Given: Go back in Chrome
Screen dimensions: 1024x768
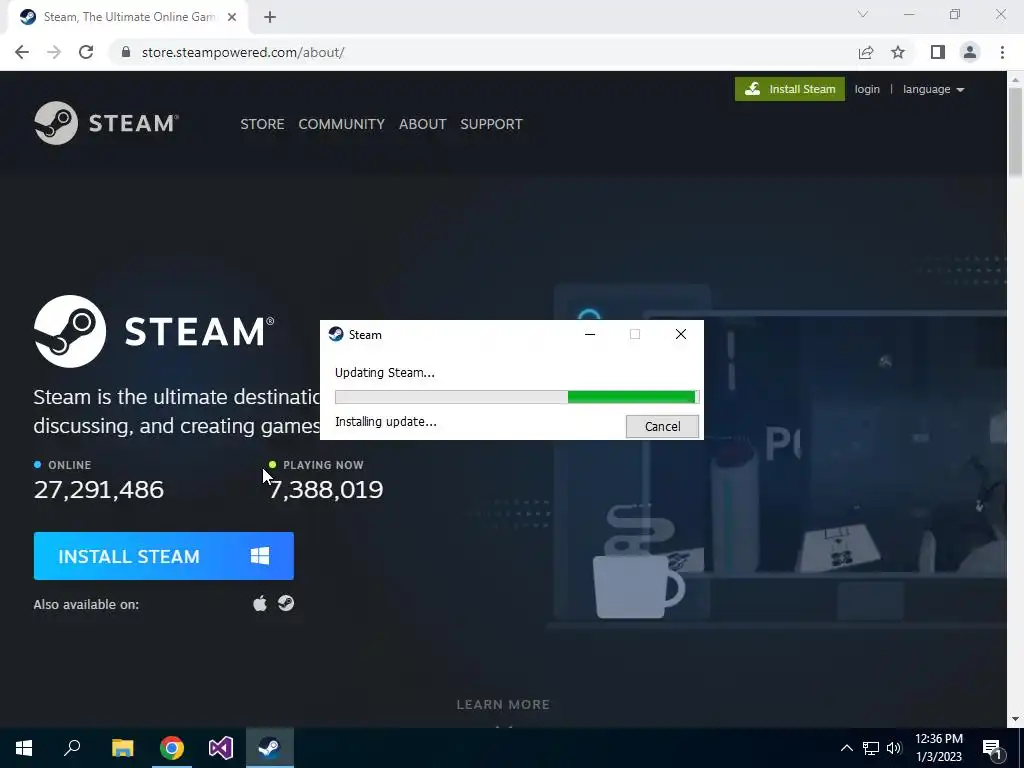Looking at the screenshot, I should click(x=22, y=52).
